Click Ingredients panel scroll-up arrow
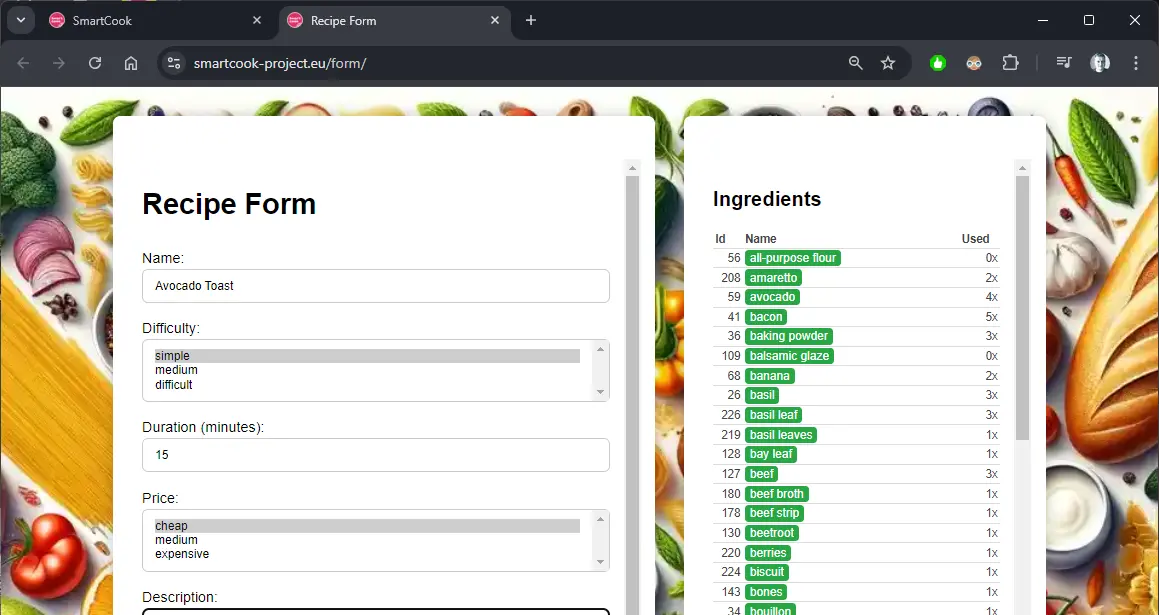 point(1022,169)
